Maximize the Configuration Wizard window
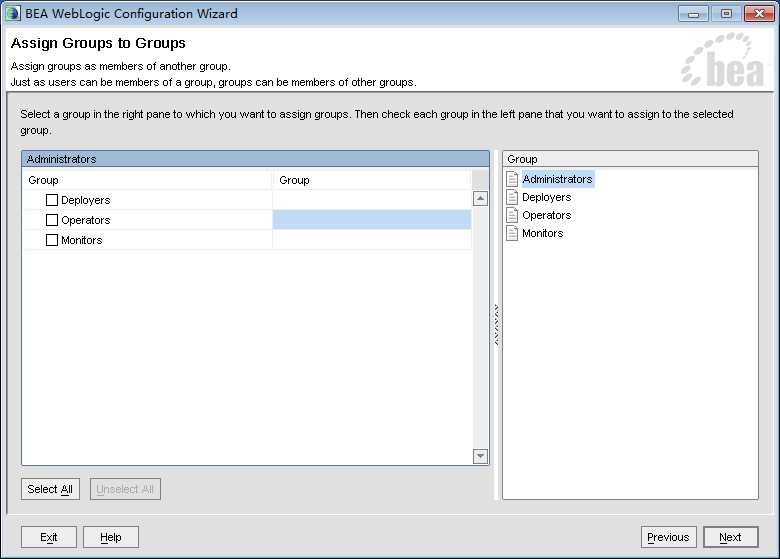Screen dimensions: 780x559 pyautogui.click(x=726, y=14)
